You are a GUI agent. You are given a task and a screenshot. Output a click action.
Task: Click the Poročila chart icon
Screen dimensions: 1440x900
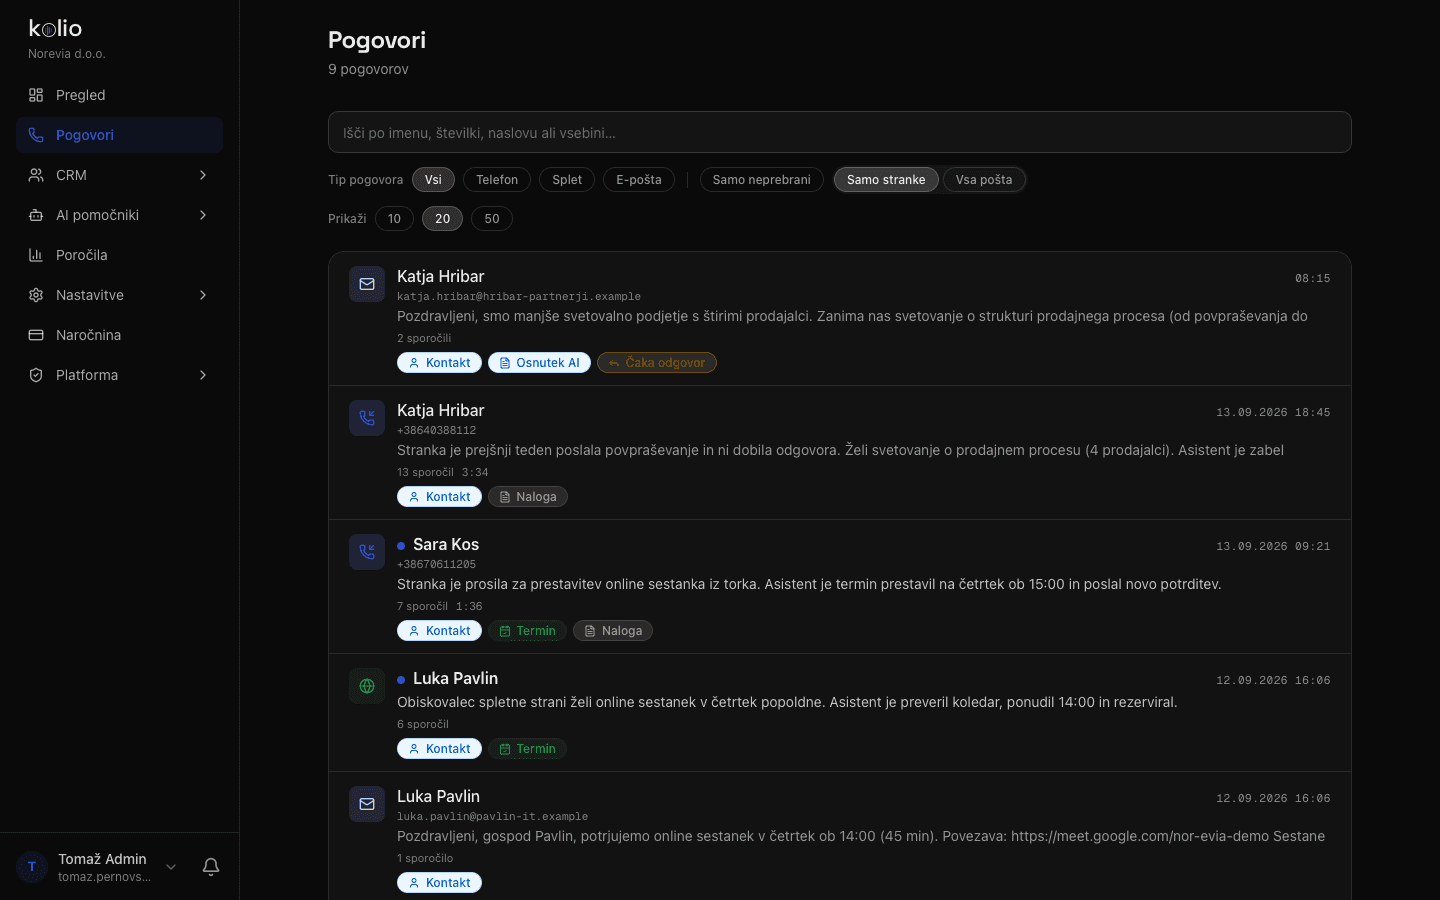pos(36,255)
